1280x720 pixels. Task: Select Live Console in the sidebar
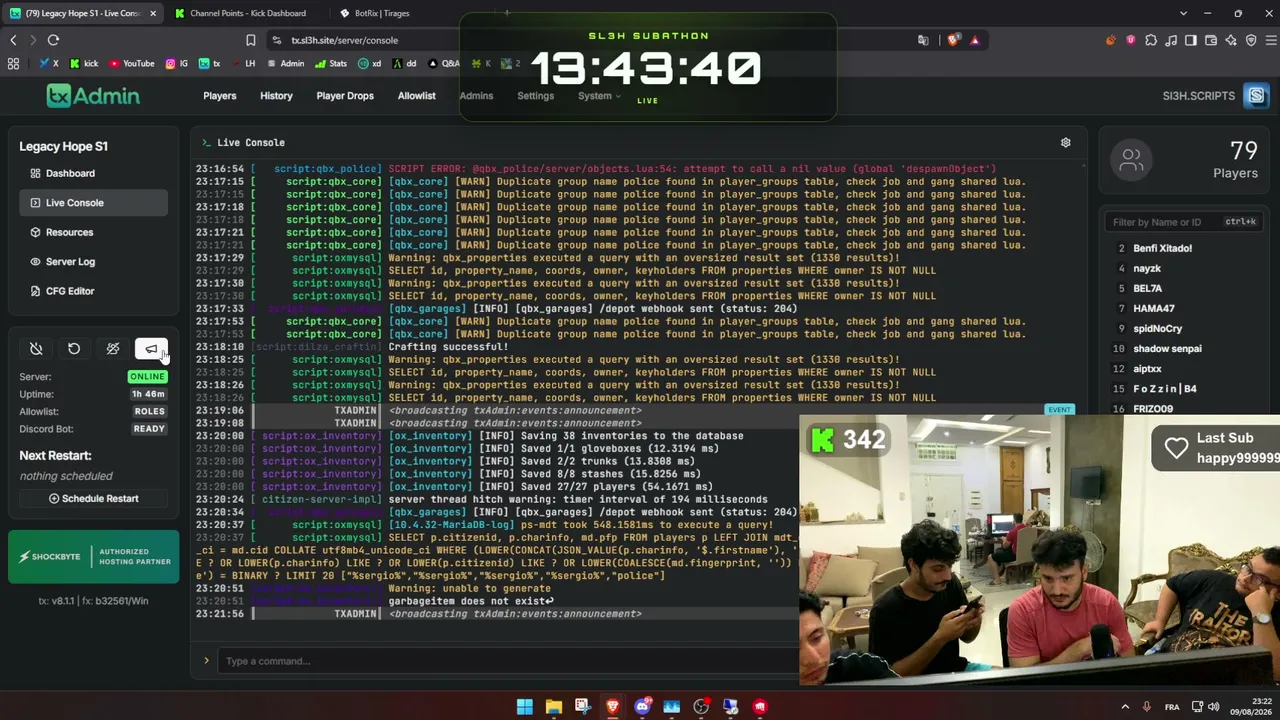pyautogui.click(x=93, y=202)
